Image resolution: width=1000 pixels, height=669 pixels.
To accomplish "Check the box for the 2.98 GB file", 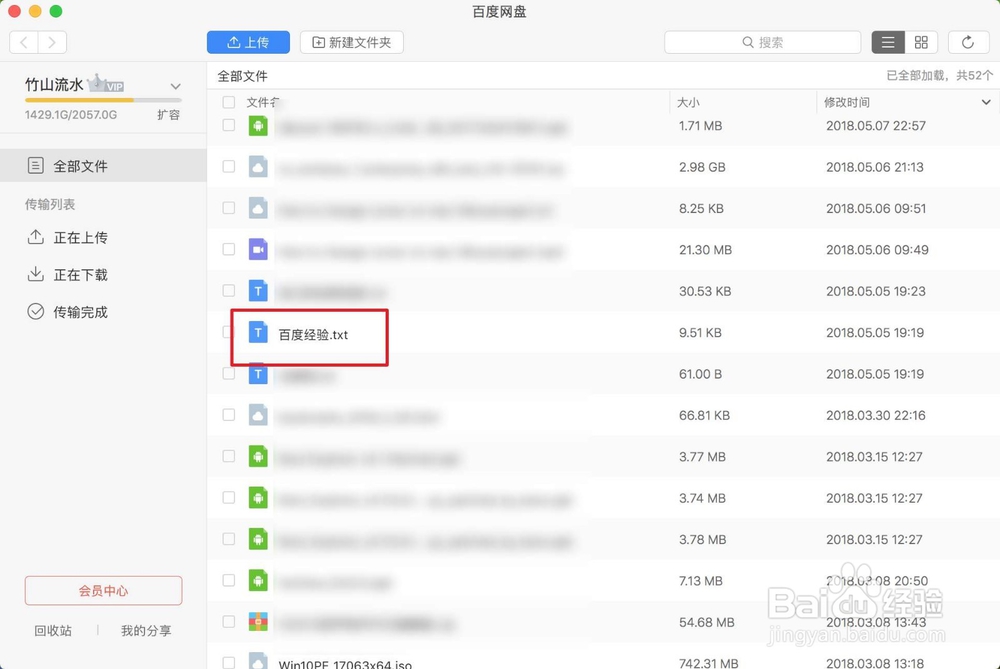I will [x=228, y=166].
